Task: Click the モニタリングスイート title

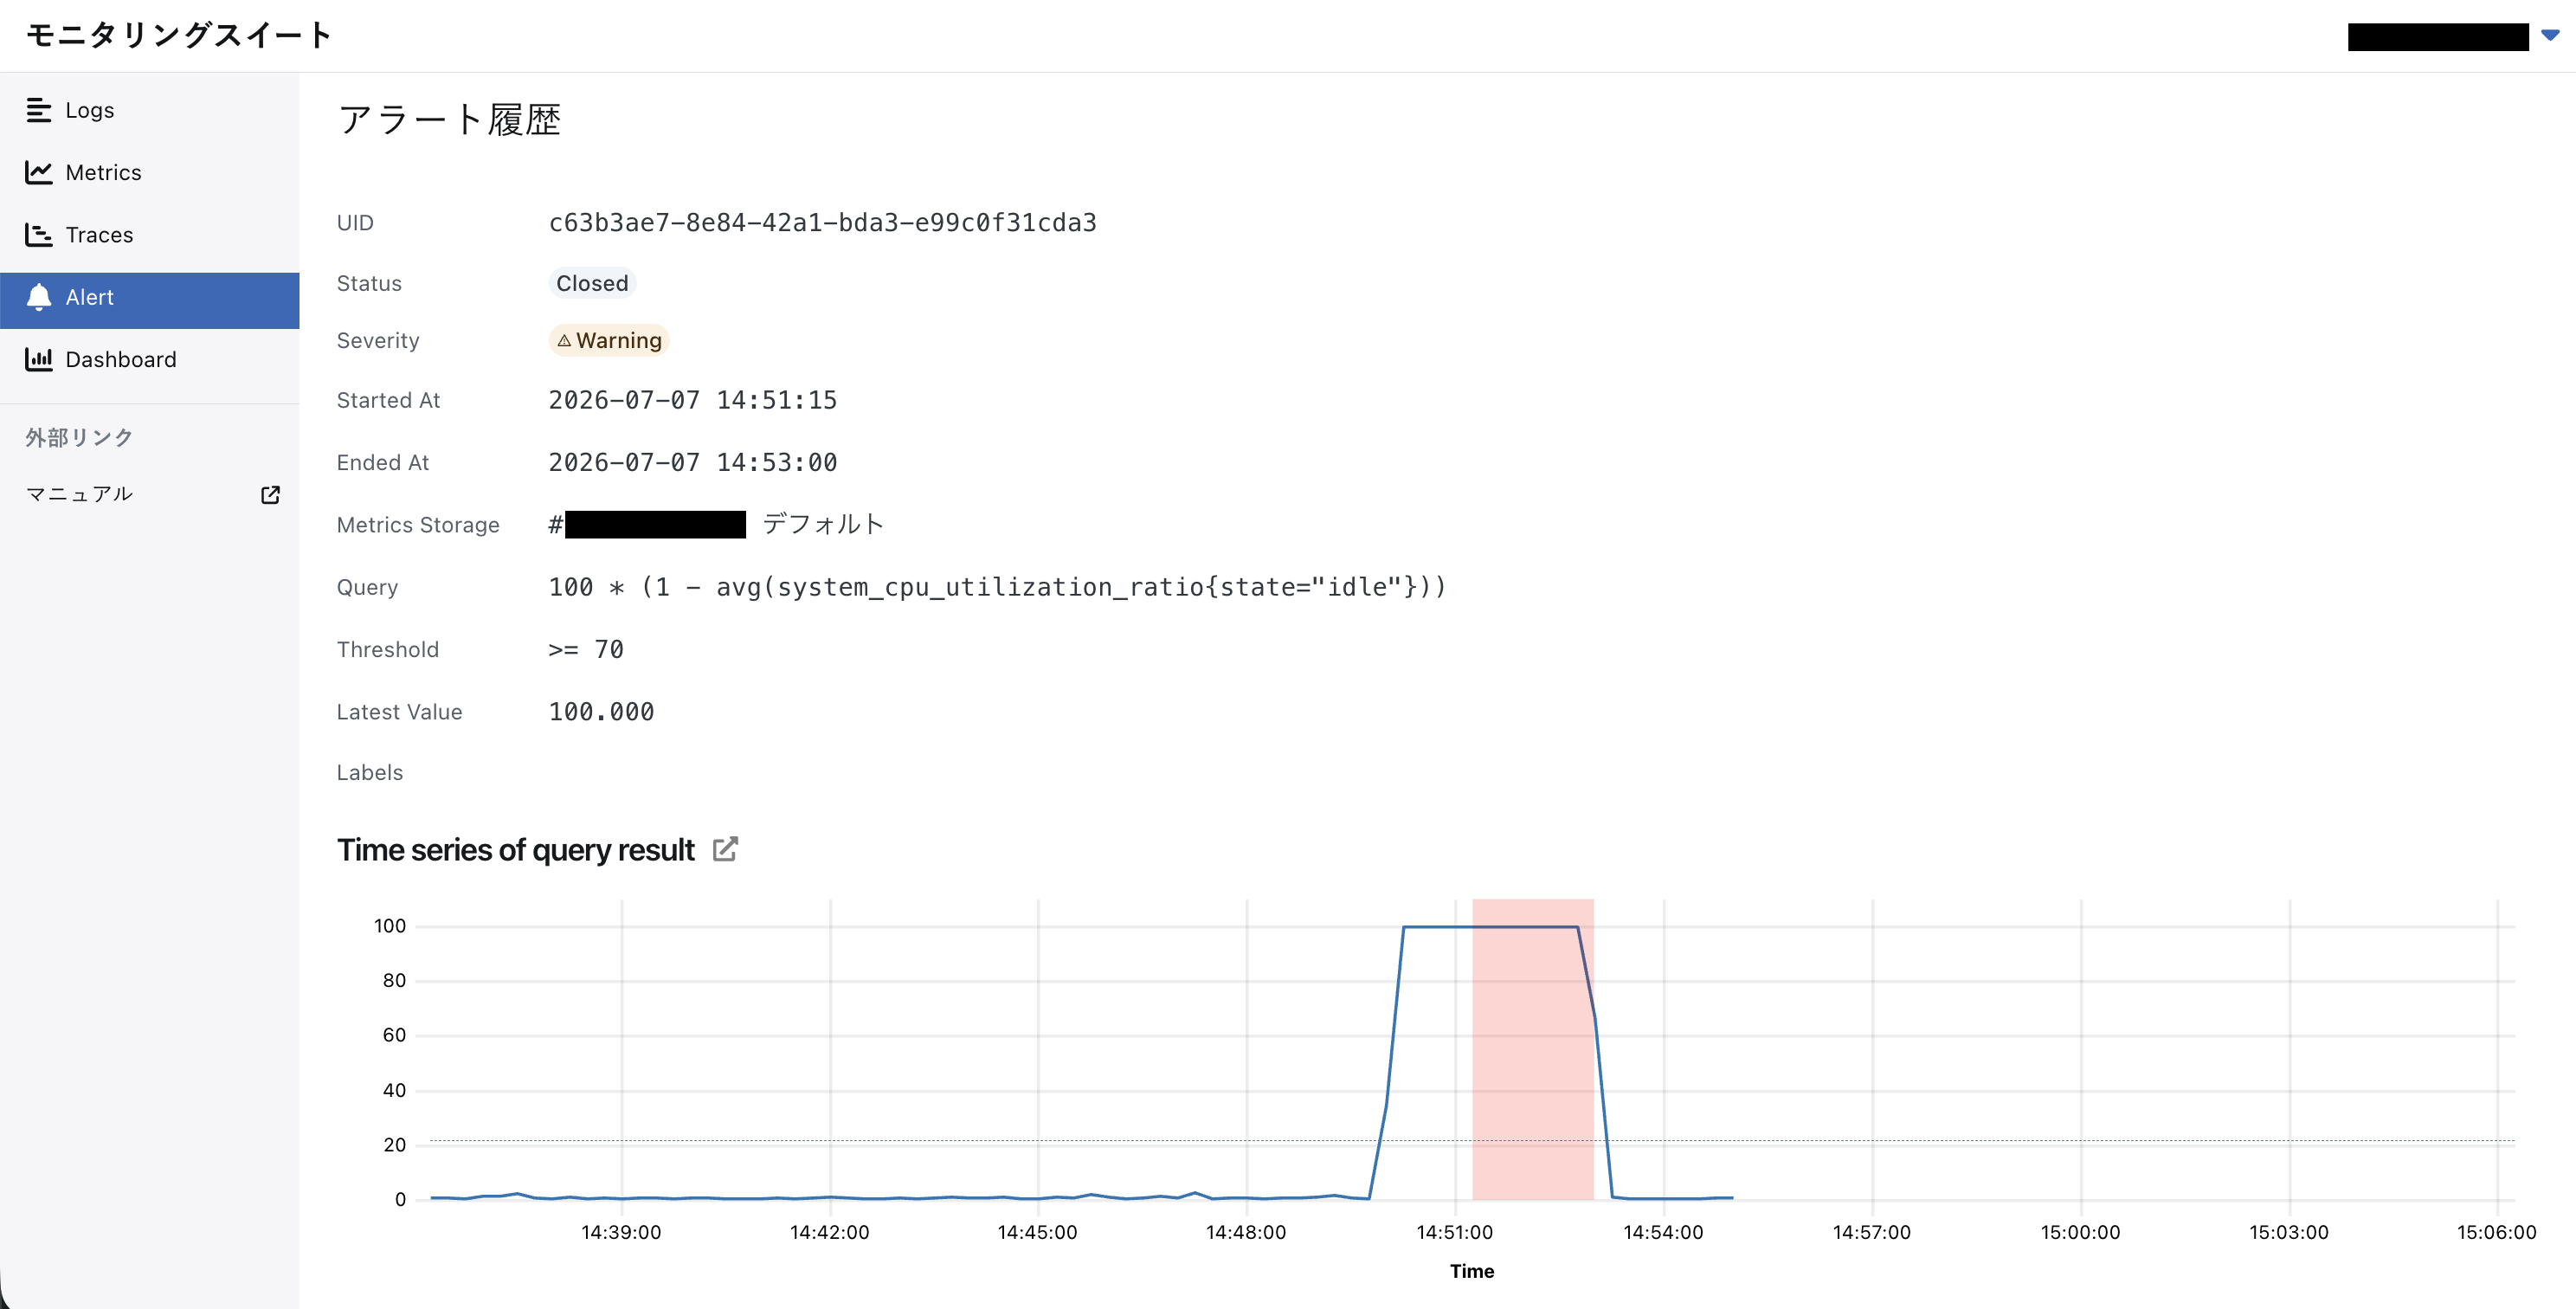Action: click(179, 36)
